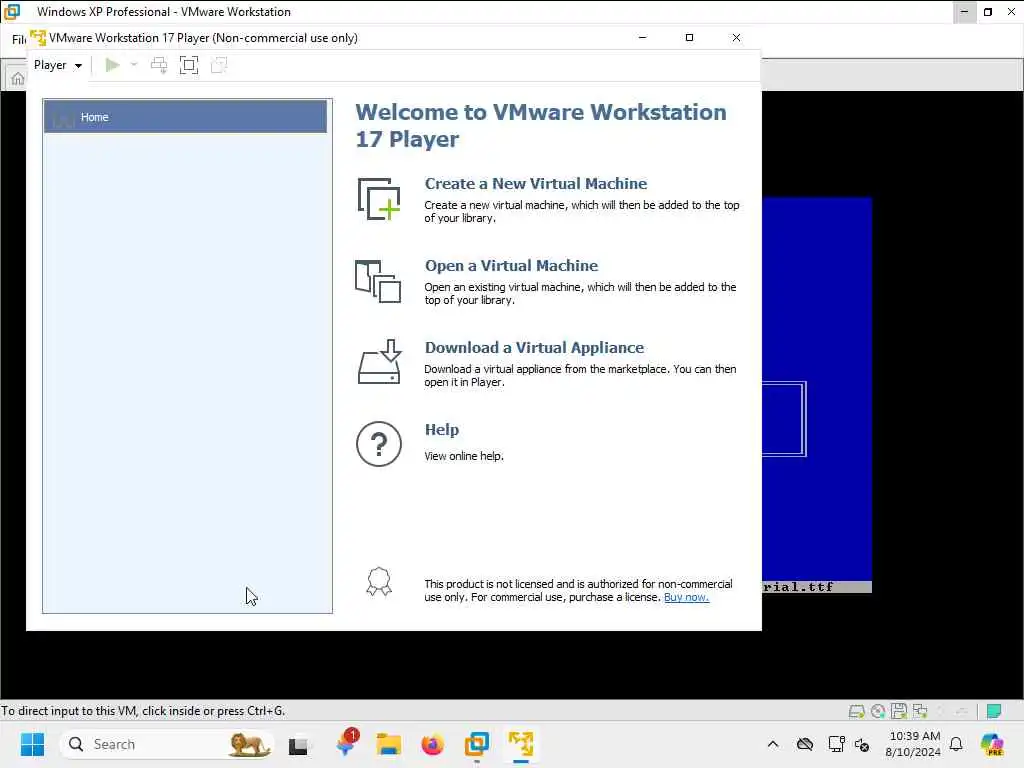
Task: Open the Copilot taskbar icon with badge
Action: coord(345,744)
